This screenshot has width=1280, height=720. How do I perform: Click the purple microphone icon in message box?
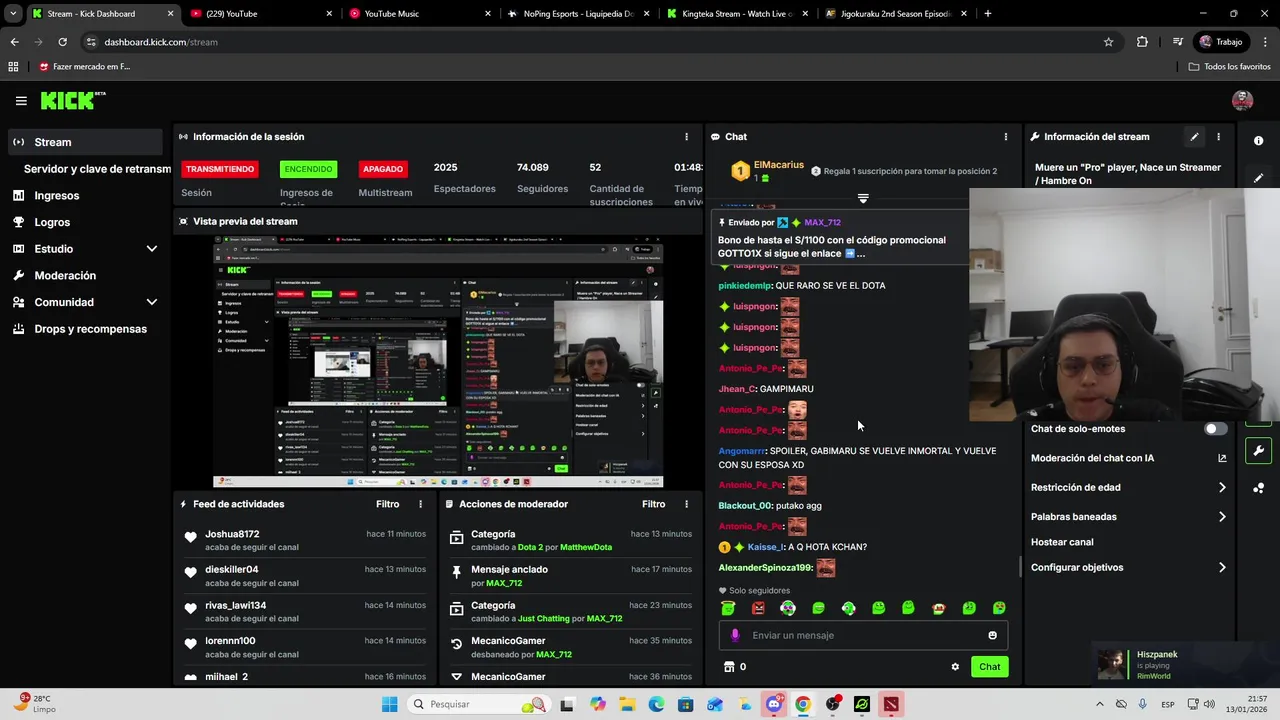coord(735,635)
